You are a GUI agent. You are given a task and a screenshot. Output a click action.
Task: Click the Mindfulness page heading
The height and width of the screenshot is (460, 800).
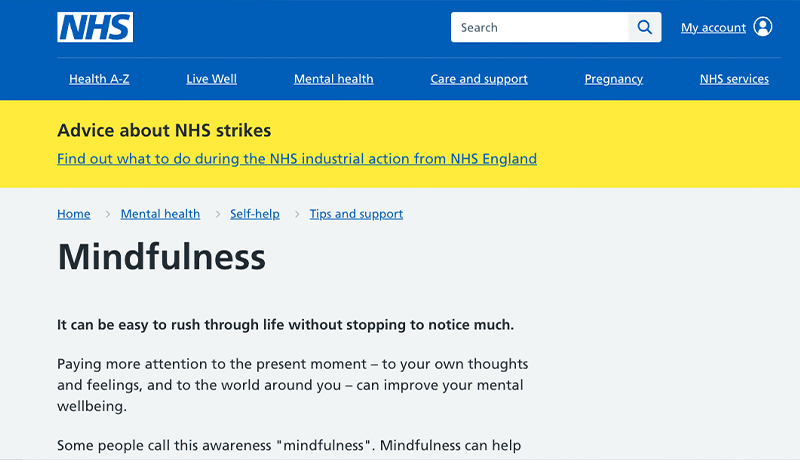click(161, 257)
